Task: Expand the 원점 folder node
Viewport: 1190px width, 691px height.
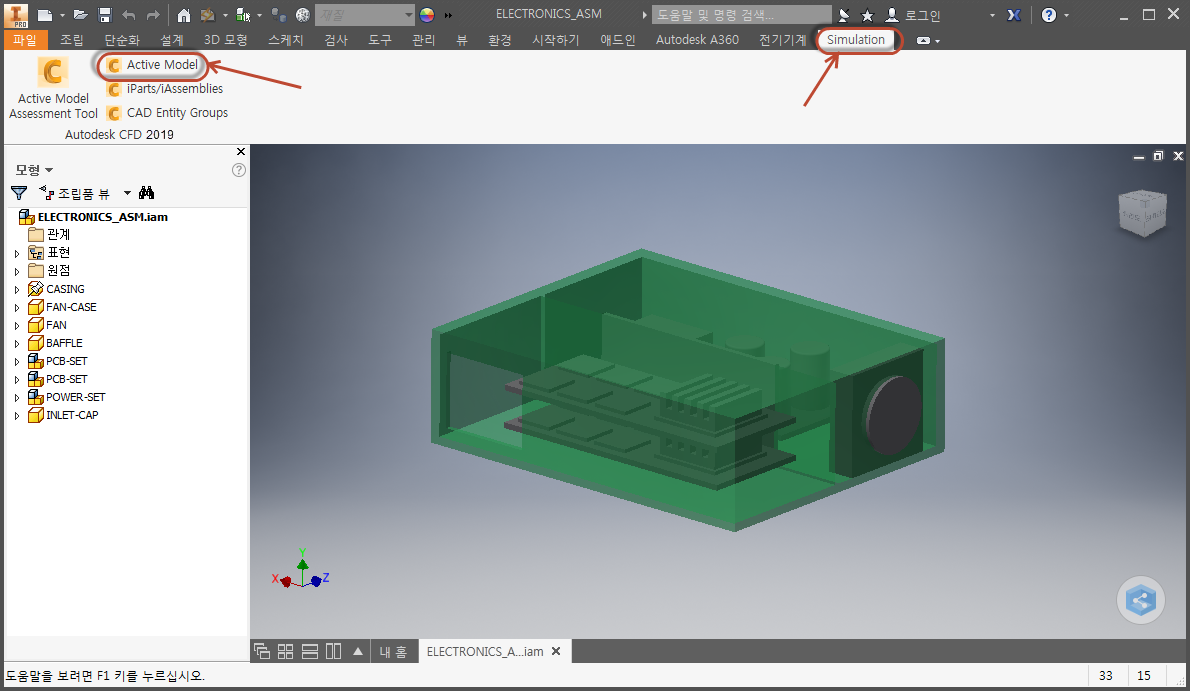Action: point(17,271)
